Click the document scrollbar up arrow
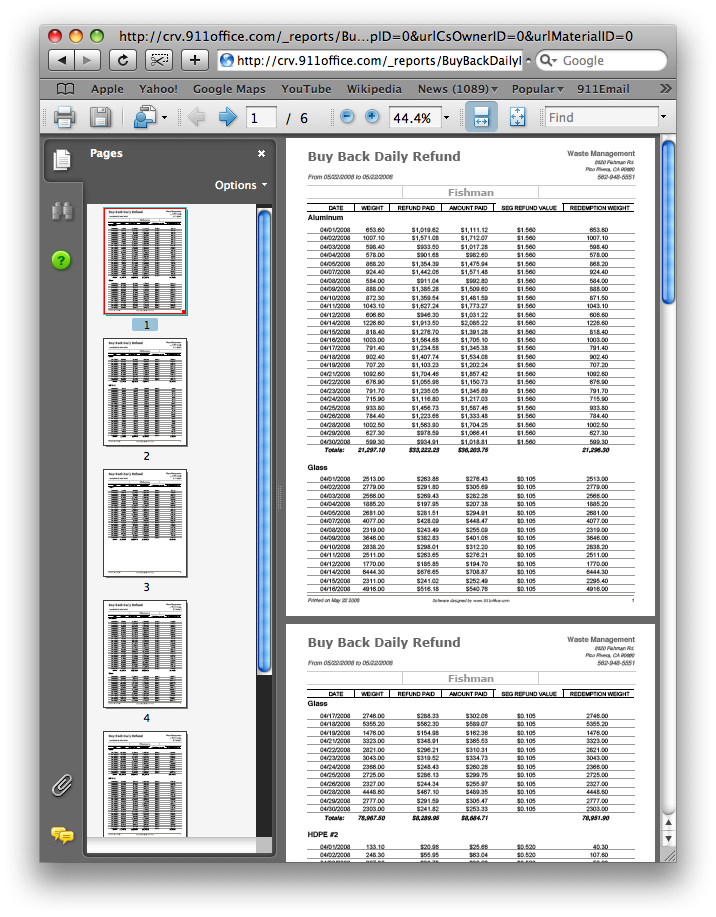Screen dimensions: 716x917 point(668,822)
